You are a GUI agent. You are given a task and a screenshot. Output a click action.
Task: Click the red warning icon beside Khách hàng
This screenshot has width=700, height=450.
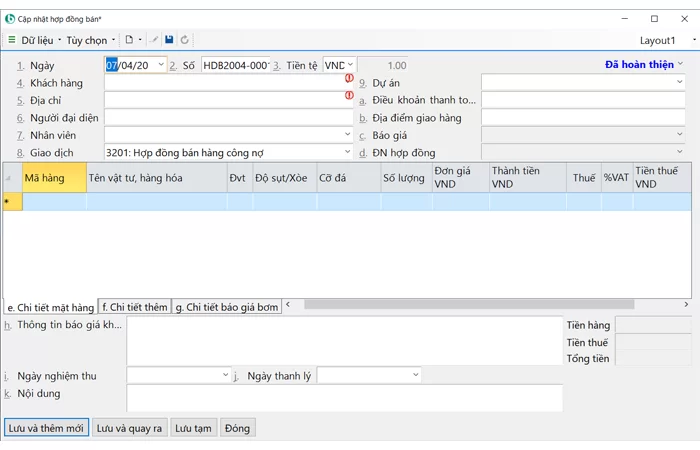(x=350, y=78)
